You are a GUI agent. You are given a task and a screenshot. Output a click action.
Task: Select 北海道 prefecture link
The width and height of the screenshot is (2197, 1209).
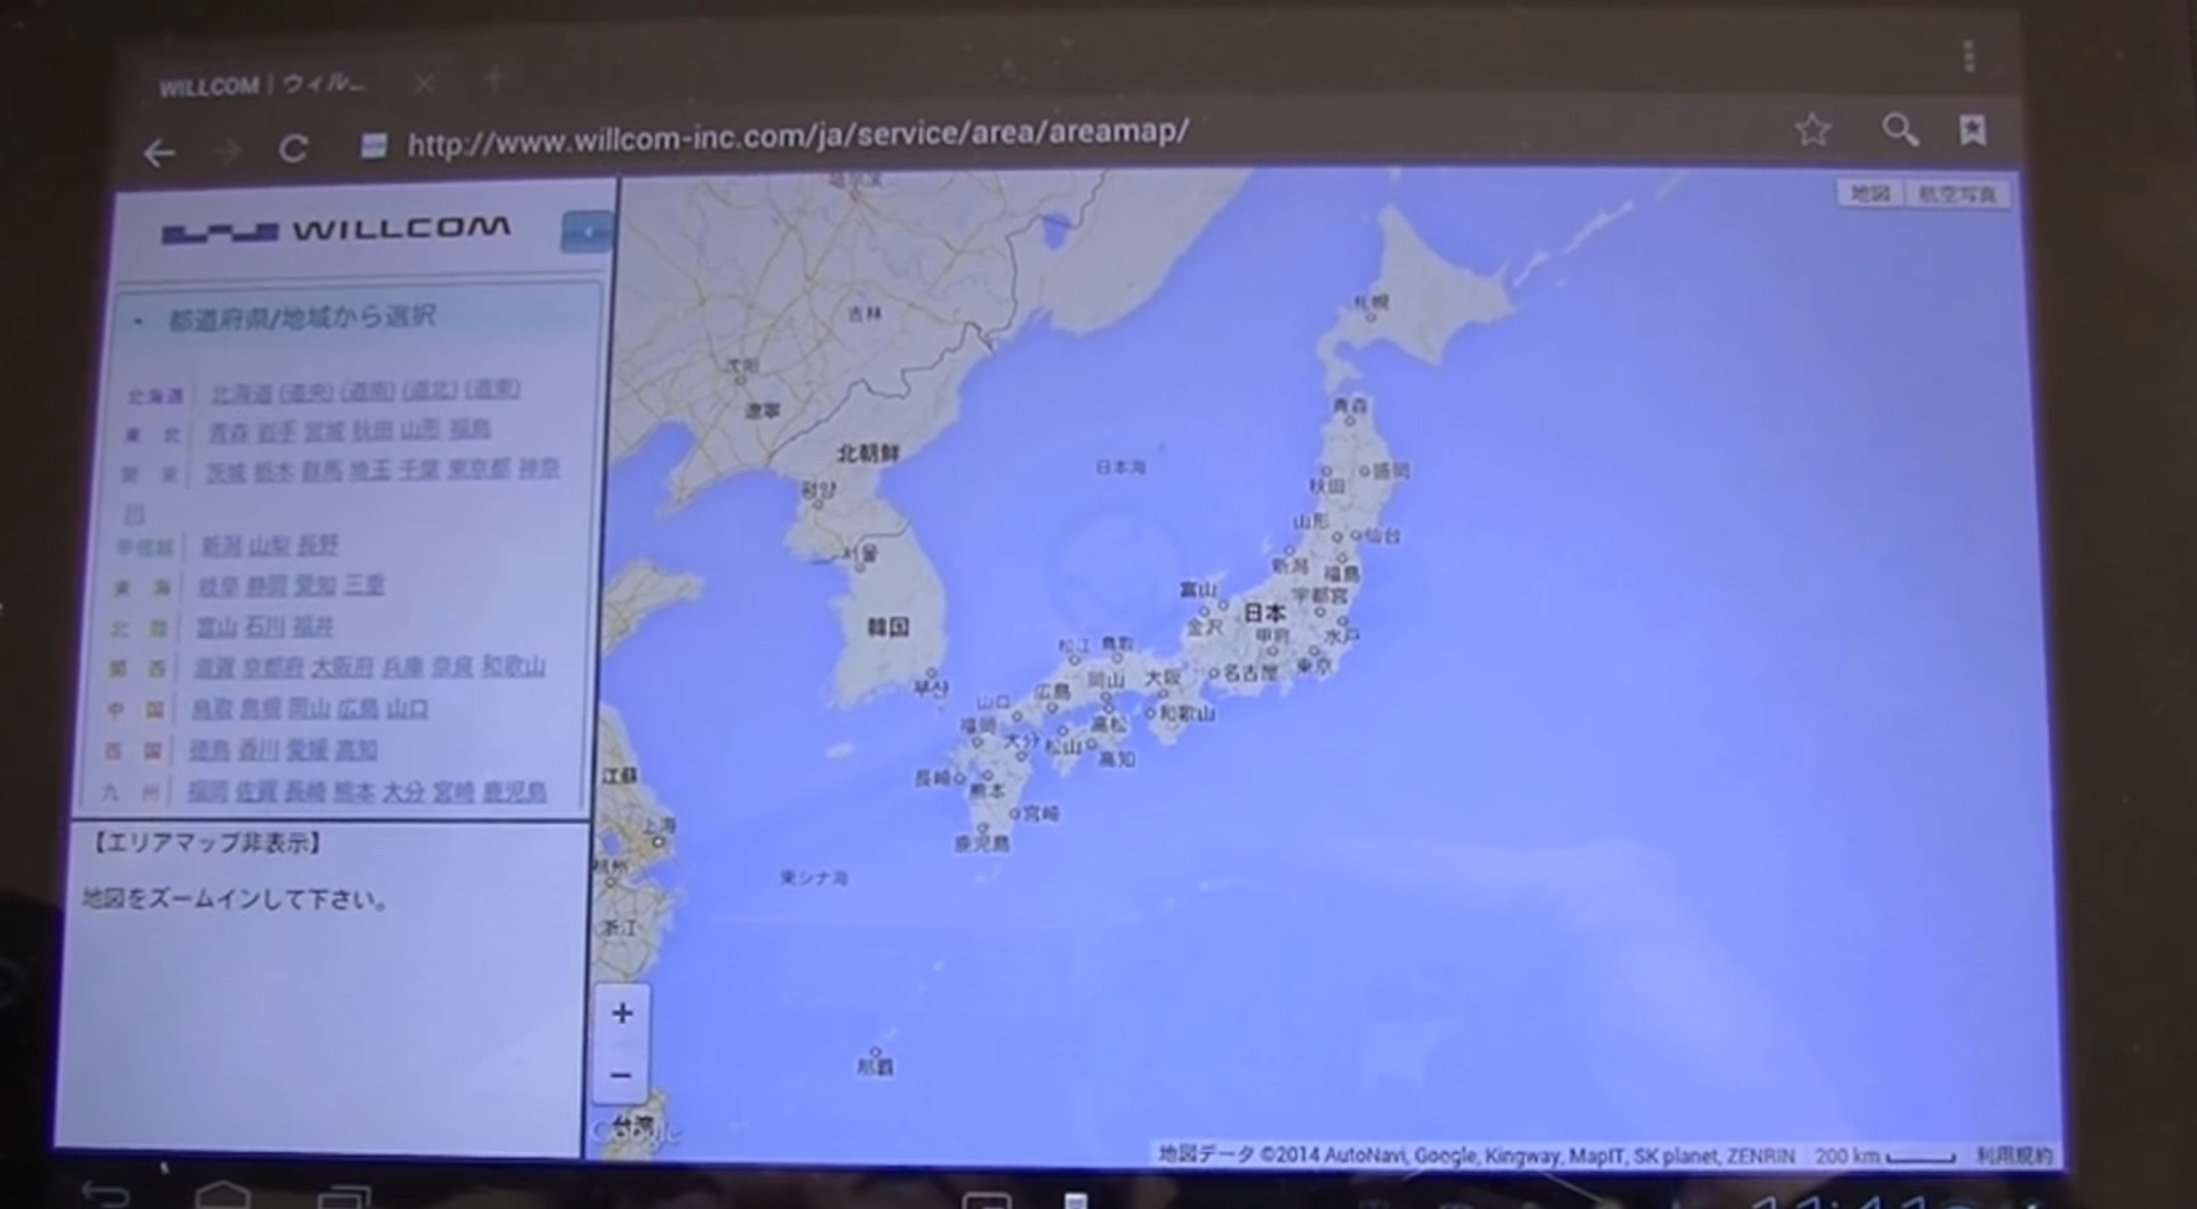241,393
